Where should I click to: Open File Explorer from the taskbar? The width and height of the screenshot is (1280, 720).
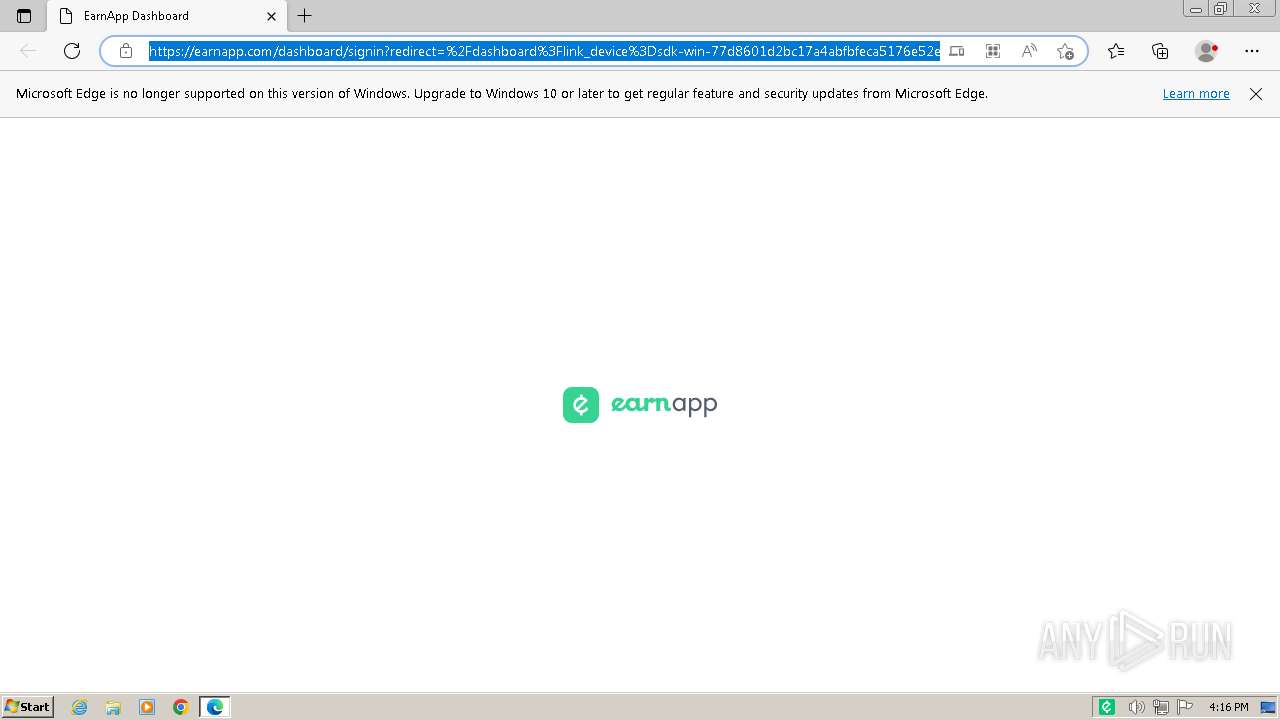coord(113,707)
